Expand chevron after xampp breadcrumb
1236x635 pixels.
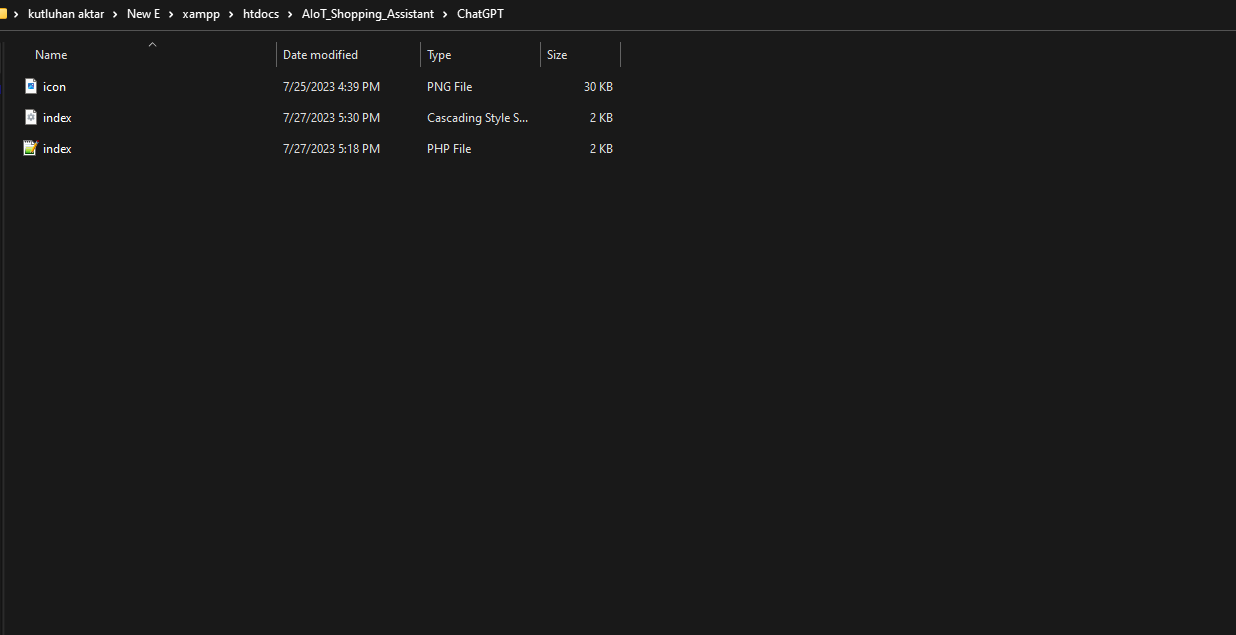click(232, 14)
